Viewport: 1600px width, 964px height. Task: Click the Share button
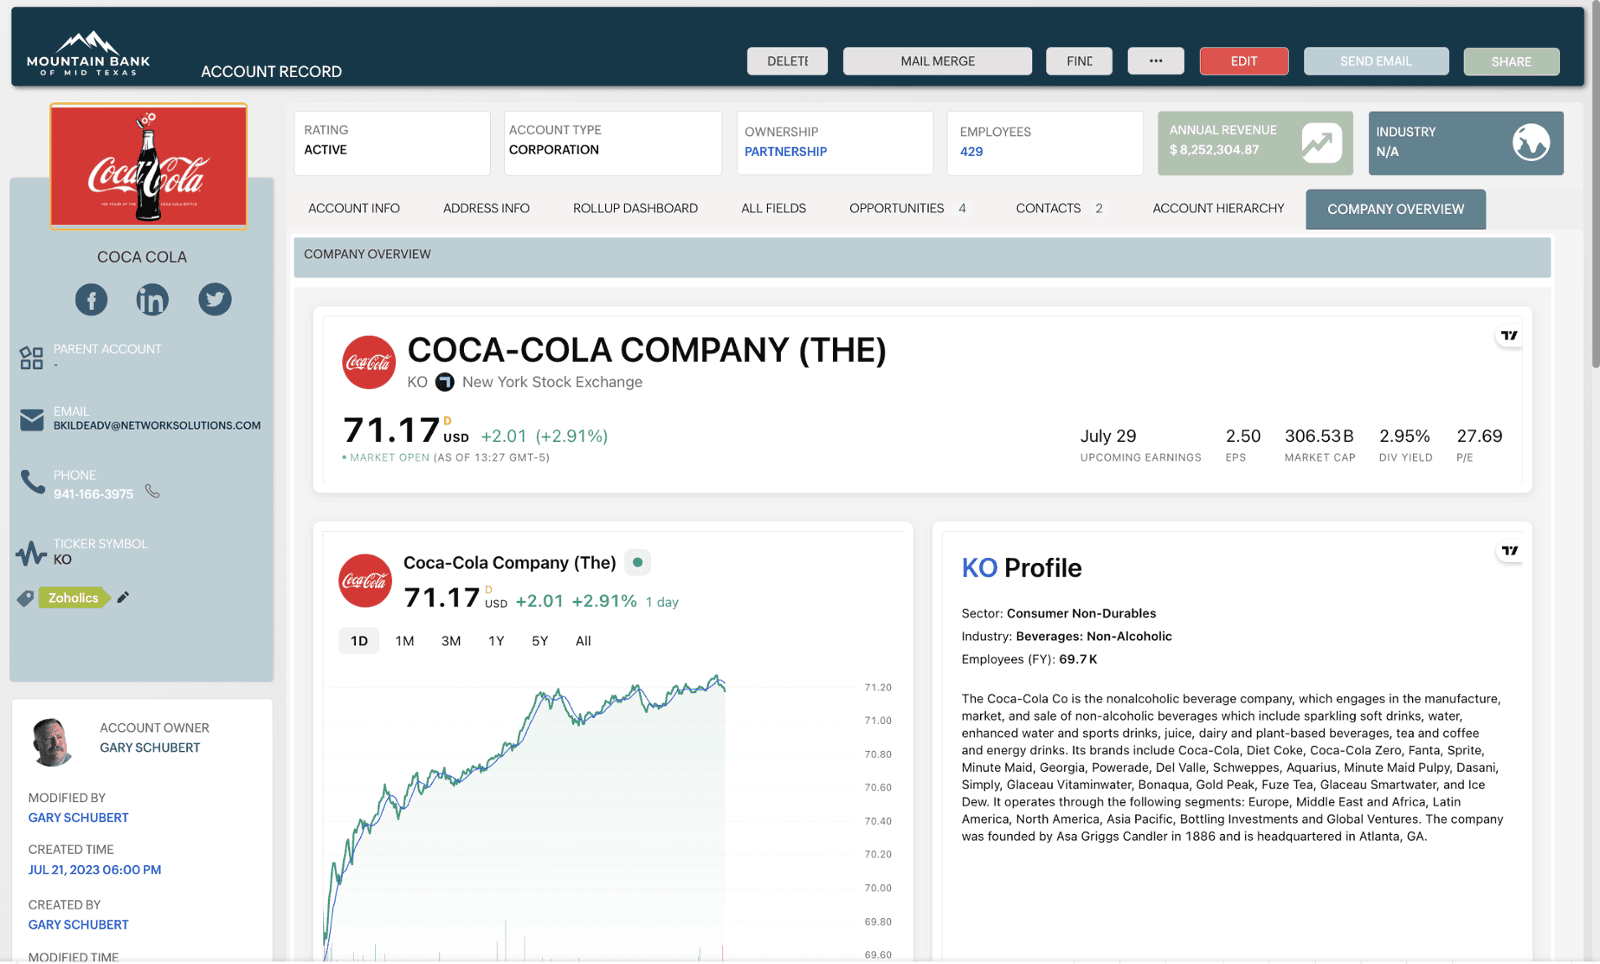click(x=1511, y=61)
